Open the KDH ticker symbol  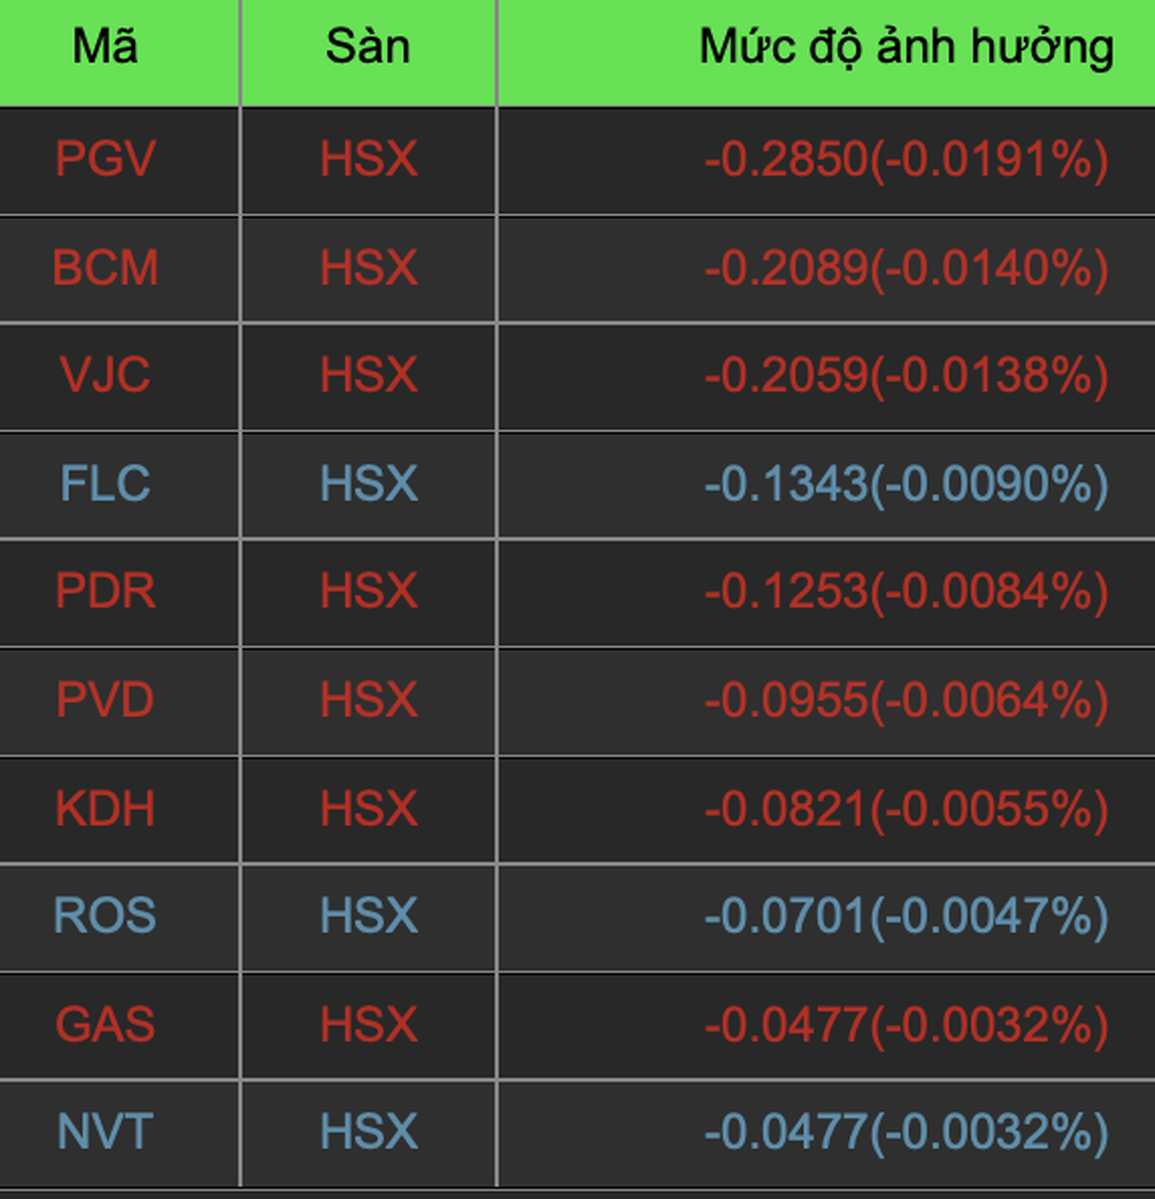pos(105,809)
